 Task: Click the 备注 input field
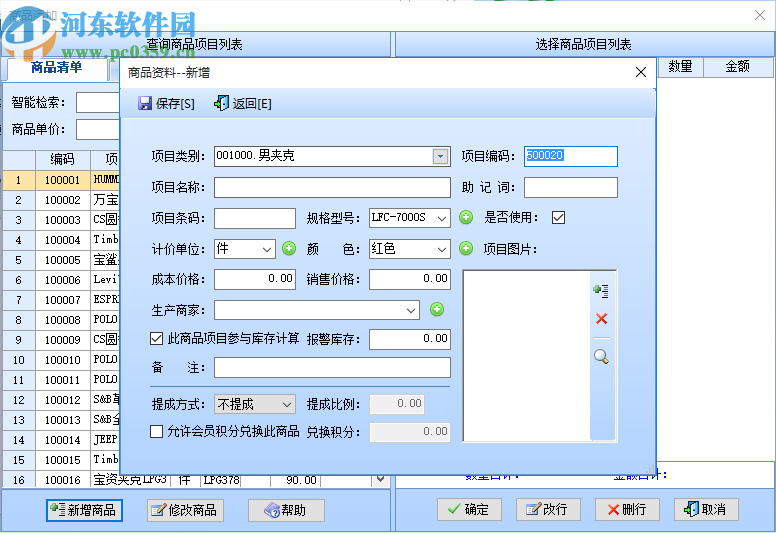click(332, 368)
